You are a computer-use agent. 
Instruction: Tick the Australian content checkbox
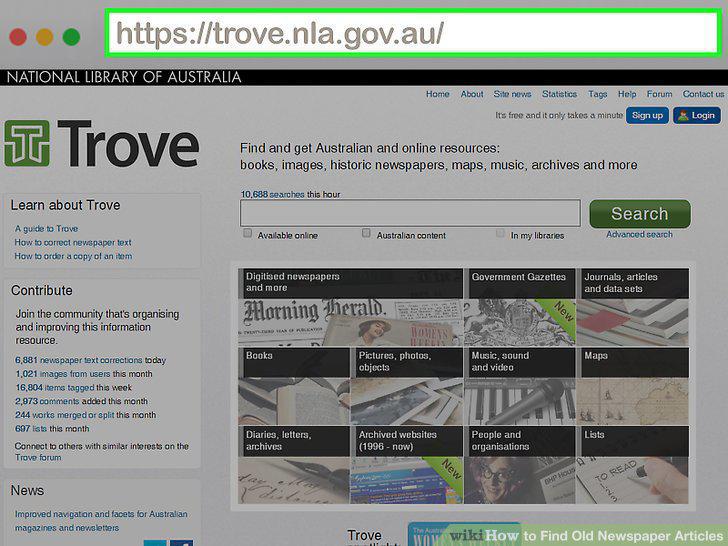pyautogui.click(x=366, y=233)
